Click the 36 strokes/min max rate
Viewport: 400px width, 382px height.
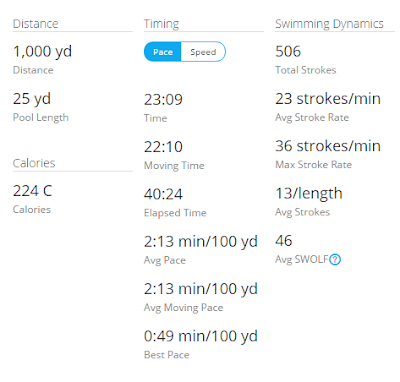pyautogui.click(x=328, y=146)
